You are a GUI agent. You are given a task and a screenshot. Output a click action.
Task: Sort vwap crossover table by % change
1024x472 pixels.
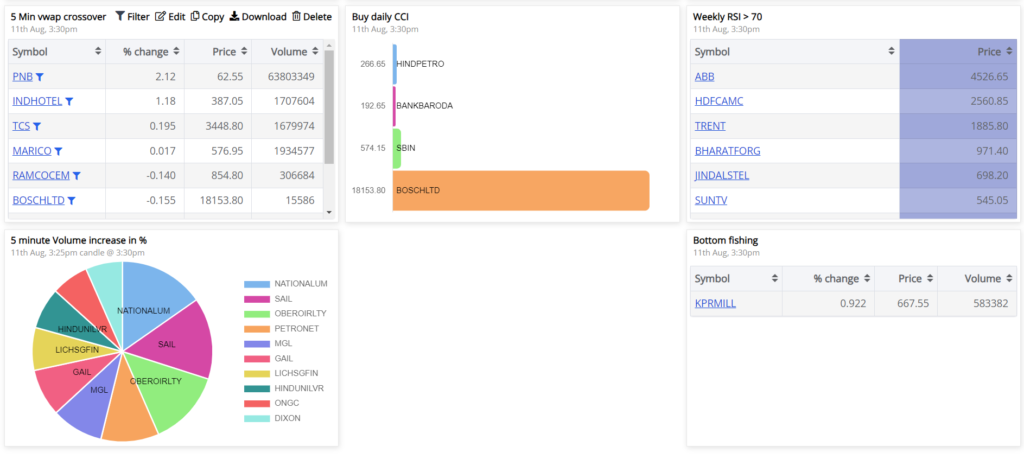tap(150, 51)
